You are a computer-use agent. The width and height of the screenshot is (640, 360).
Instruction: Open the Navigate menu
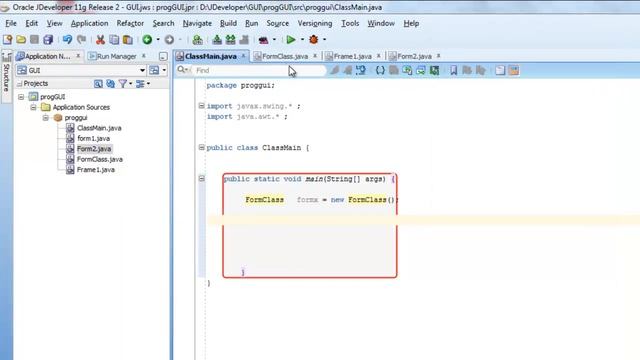(x=197, y=23)
